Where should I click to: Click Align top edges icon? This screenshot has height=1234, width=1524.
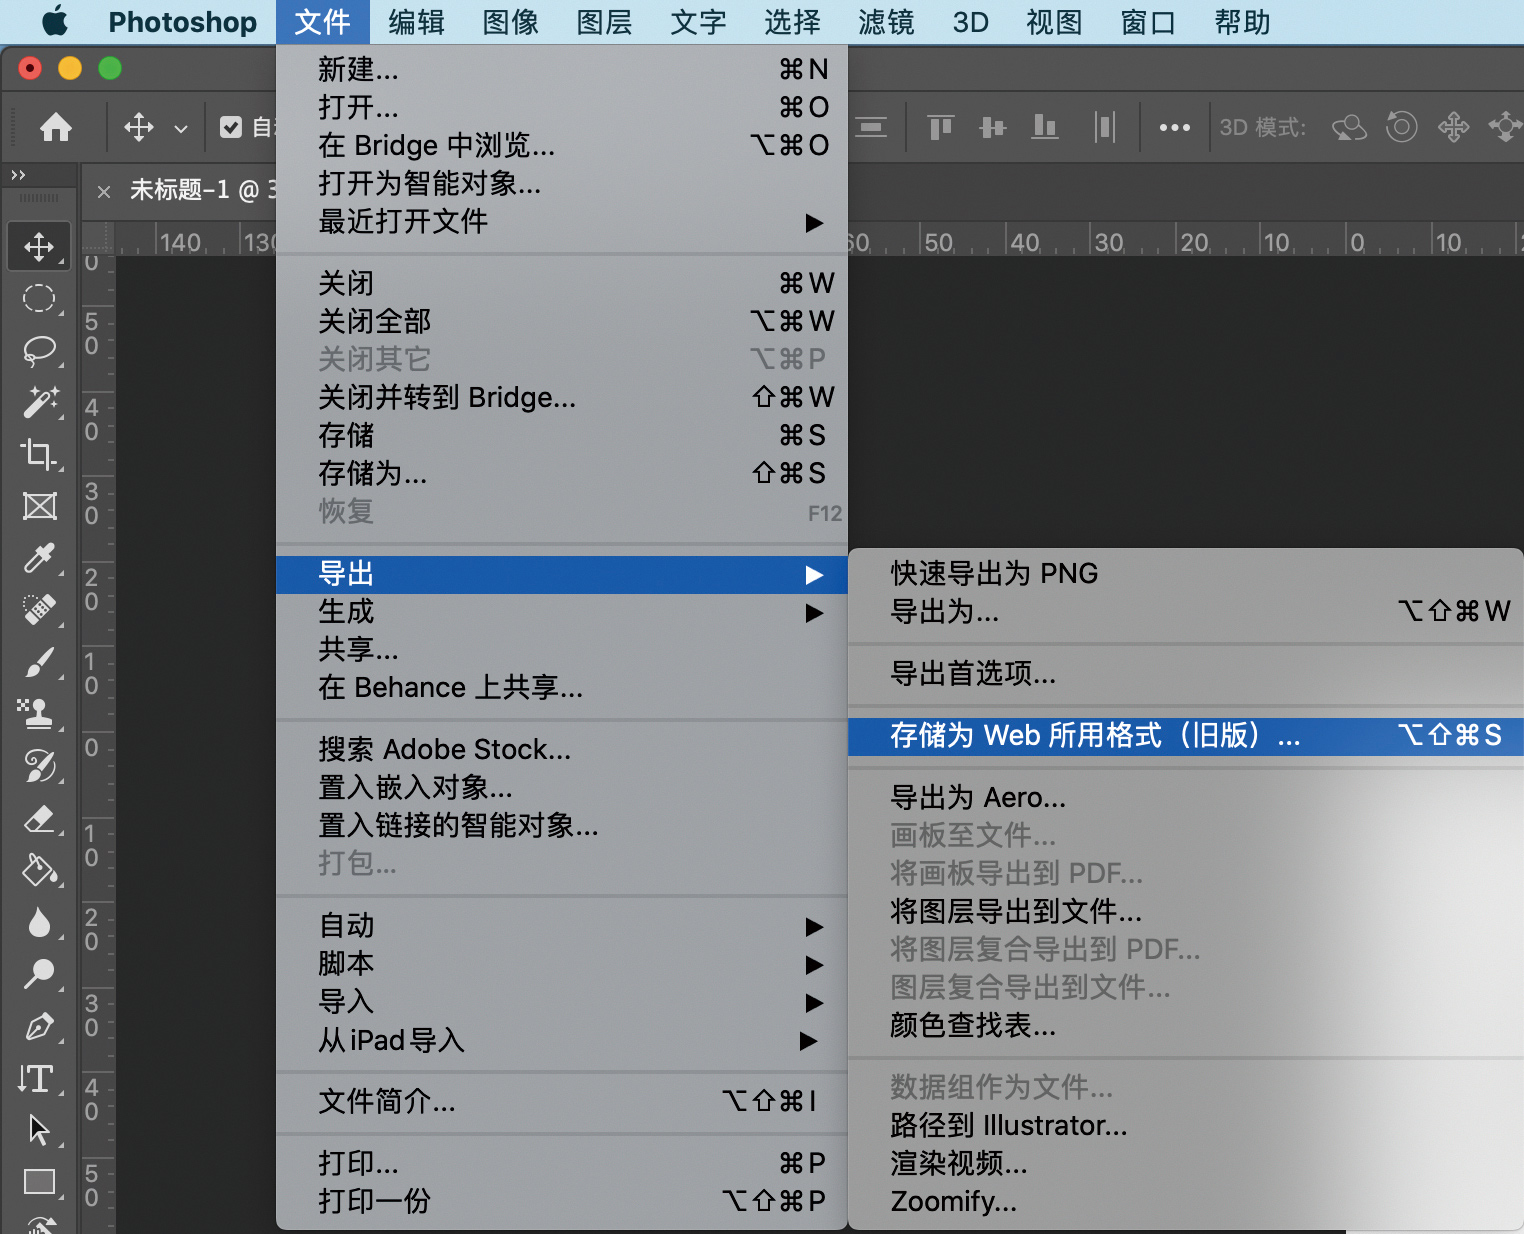940,127
